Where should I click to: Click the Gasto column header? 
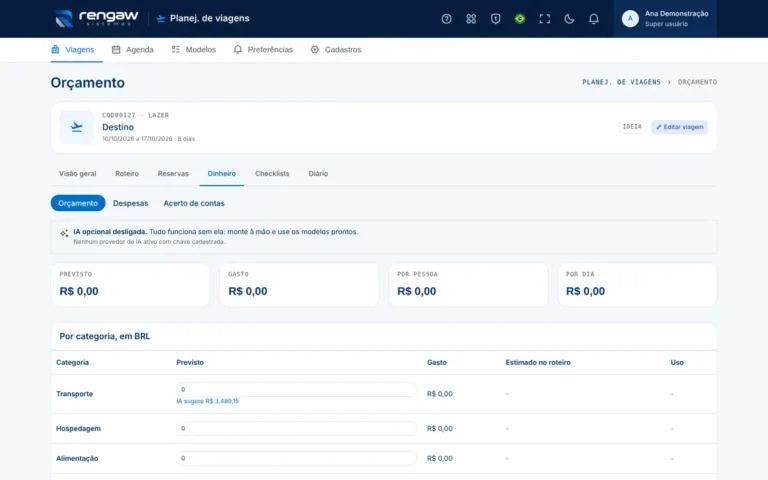click(437, 362)
